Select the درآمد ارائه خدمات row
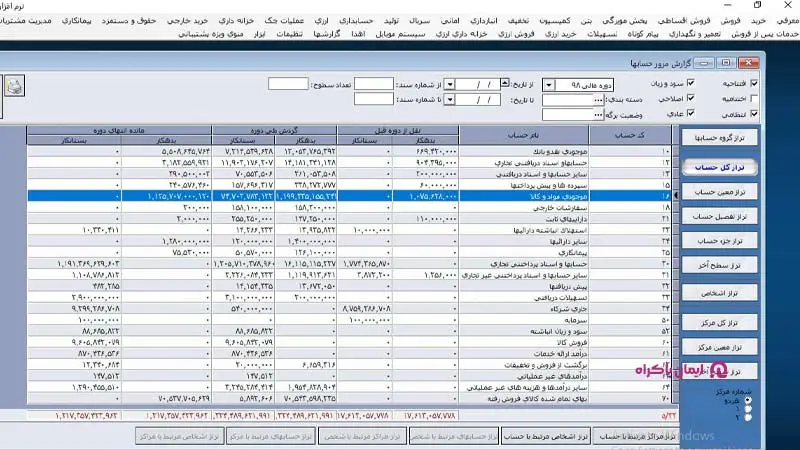The height and width of the screenshot is (450, 800). click(349, 354)
